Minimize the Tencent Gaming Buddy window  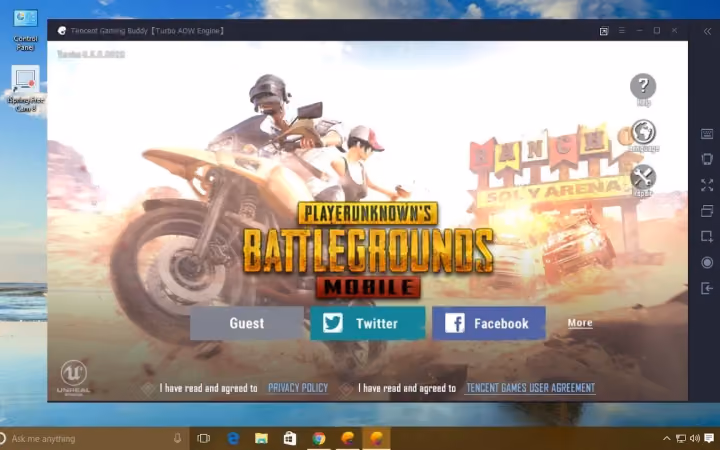tap(639, 30)
